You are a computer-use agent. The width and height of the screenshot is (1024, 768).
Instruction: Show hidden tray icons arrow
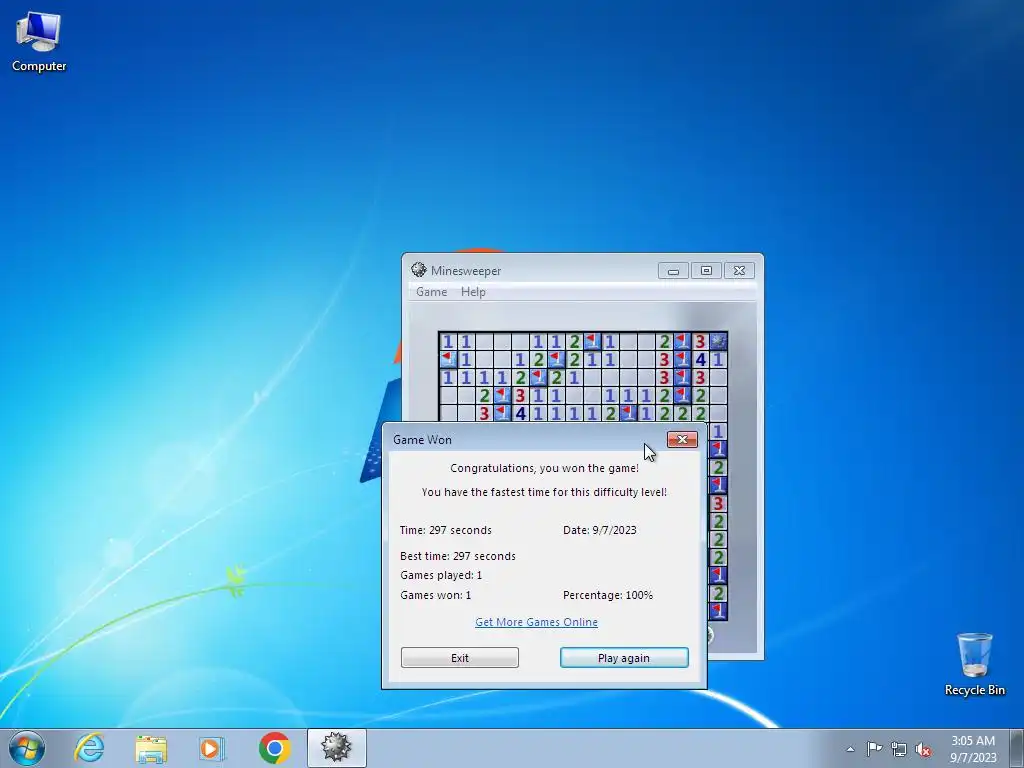(850, 749)
